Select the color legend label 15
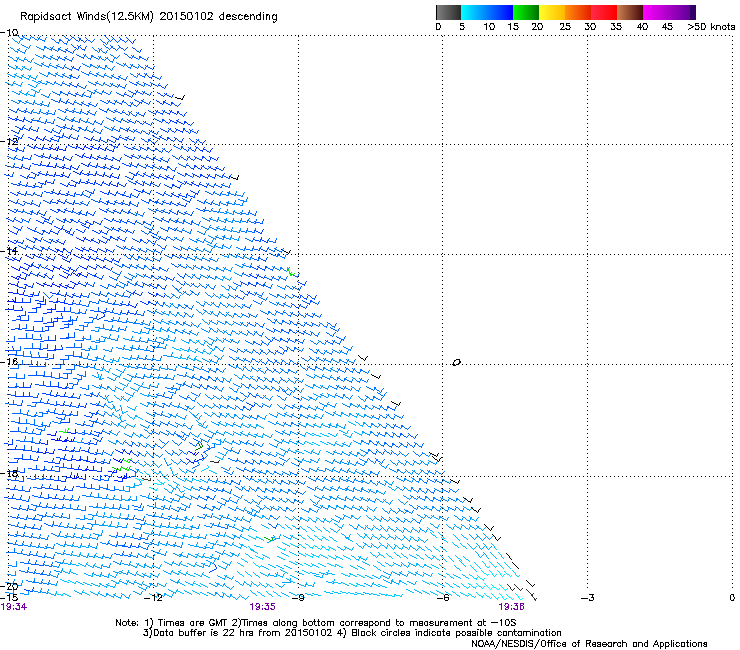The width and height of the screenshot is (740, 650). 513,27
